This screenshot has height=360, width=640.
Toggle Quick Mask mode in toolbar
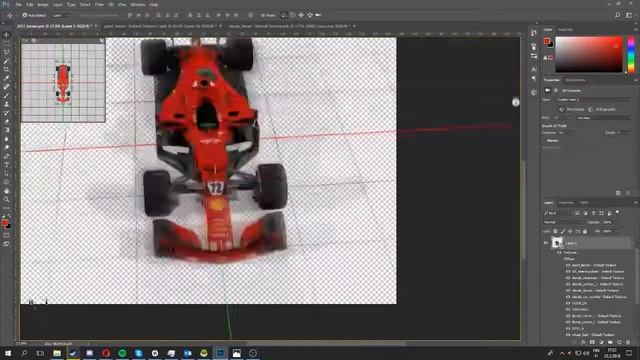(x=6, y=235)
